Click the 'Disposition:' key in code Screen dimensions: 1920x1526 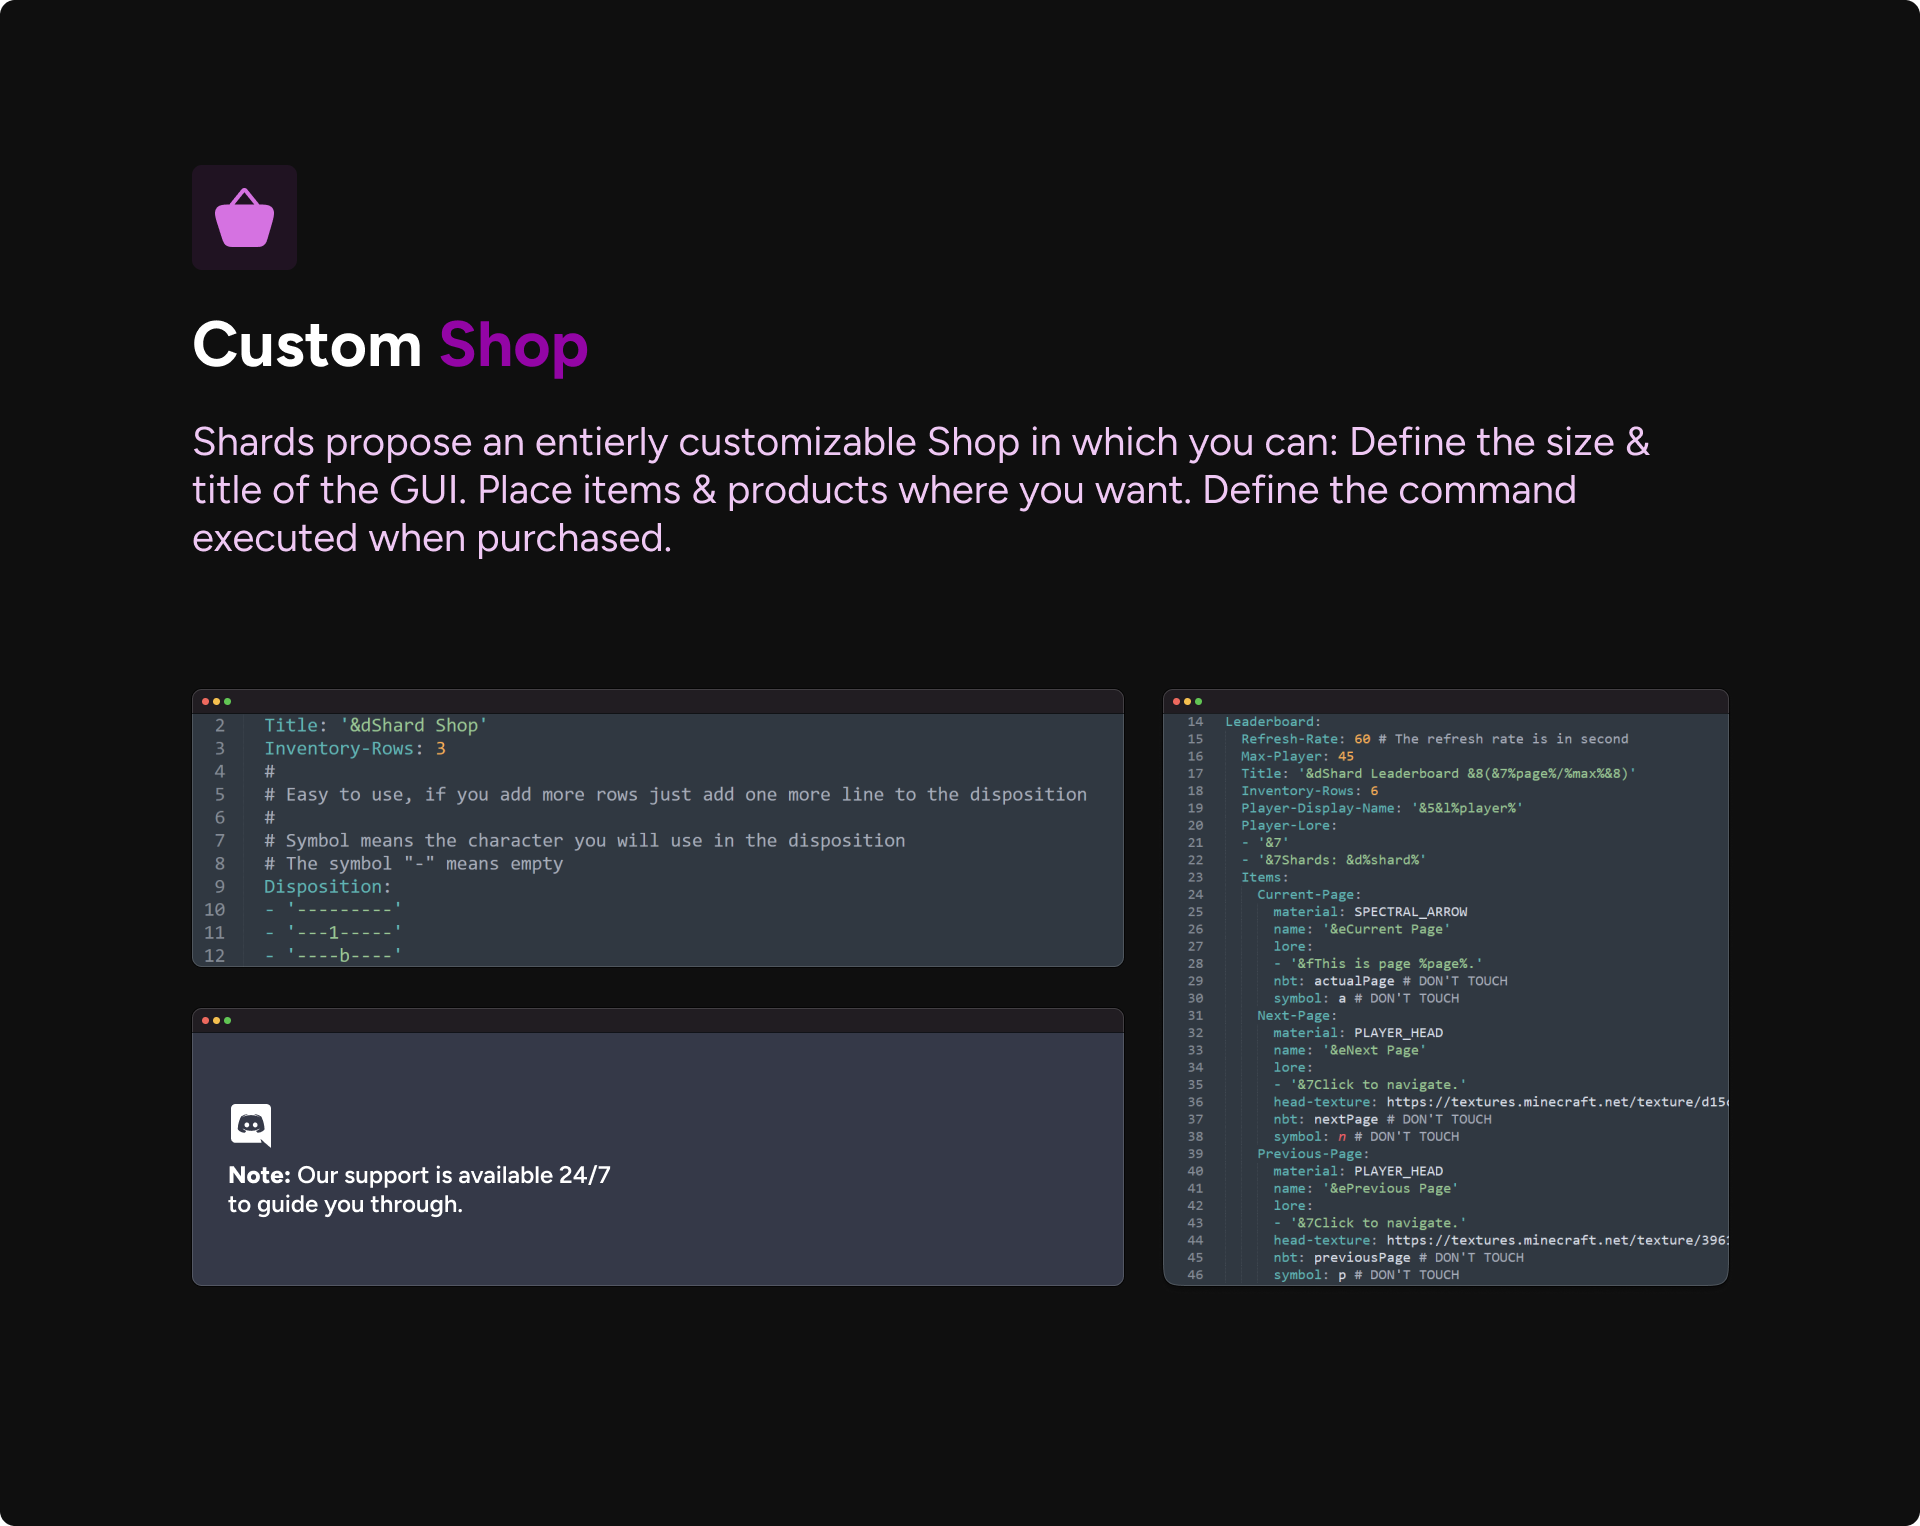[327, 887]
